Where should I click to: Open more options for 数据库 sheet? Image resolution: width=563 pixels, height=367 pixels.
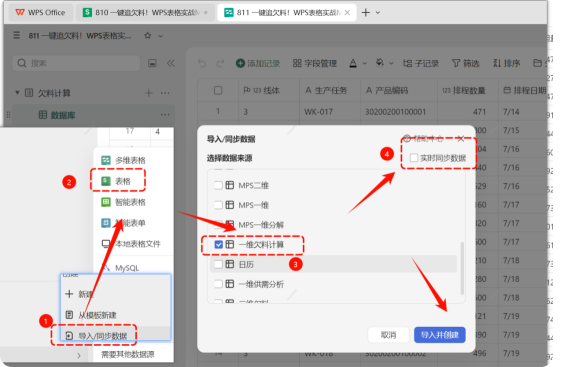(165, 115)
